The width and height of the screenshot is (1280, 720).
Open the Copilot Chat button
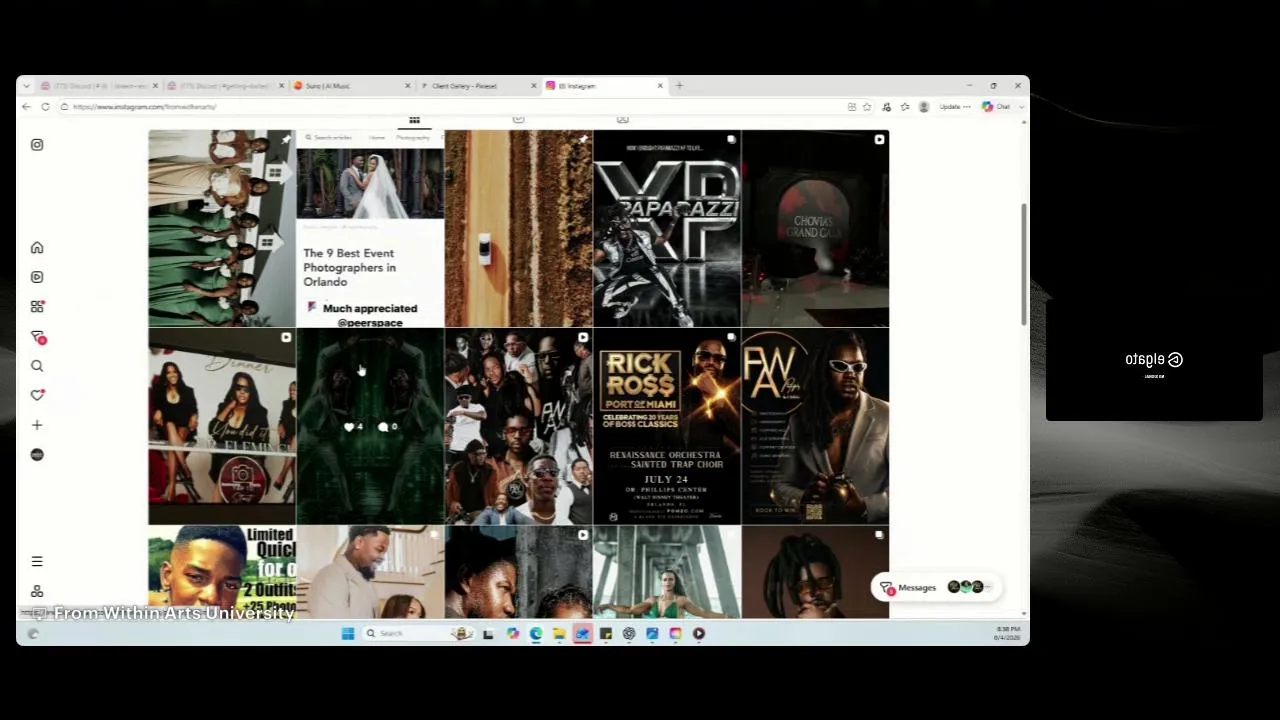(996, 107)
